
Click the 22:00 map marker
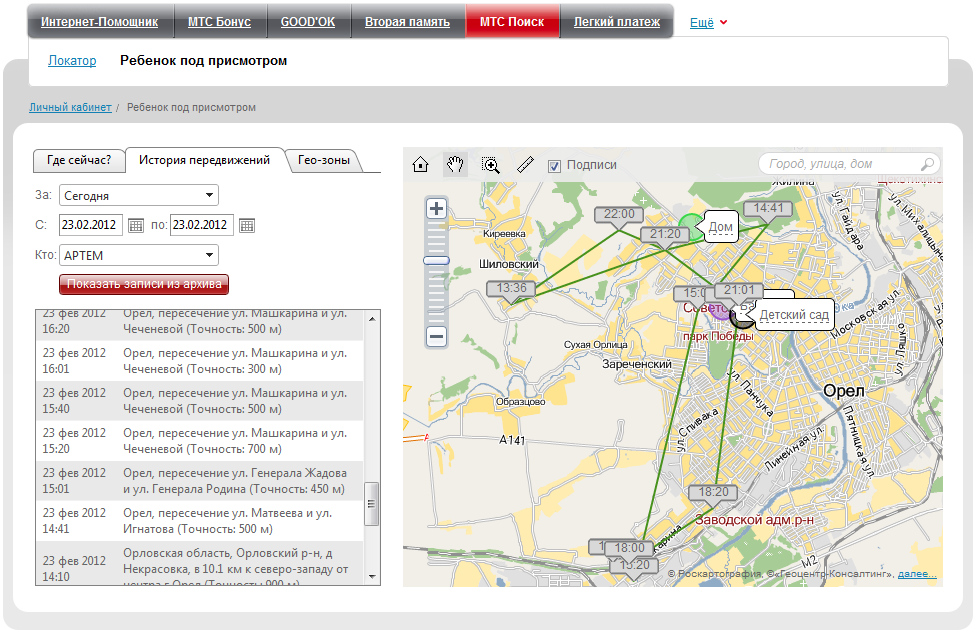coord(619,215)
